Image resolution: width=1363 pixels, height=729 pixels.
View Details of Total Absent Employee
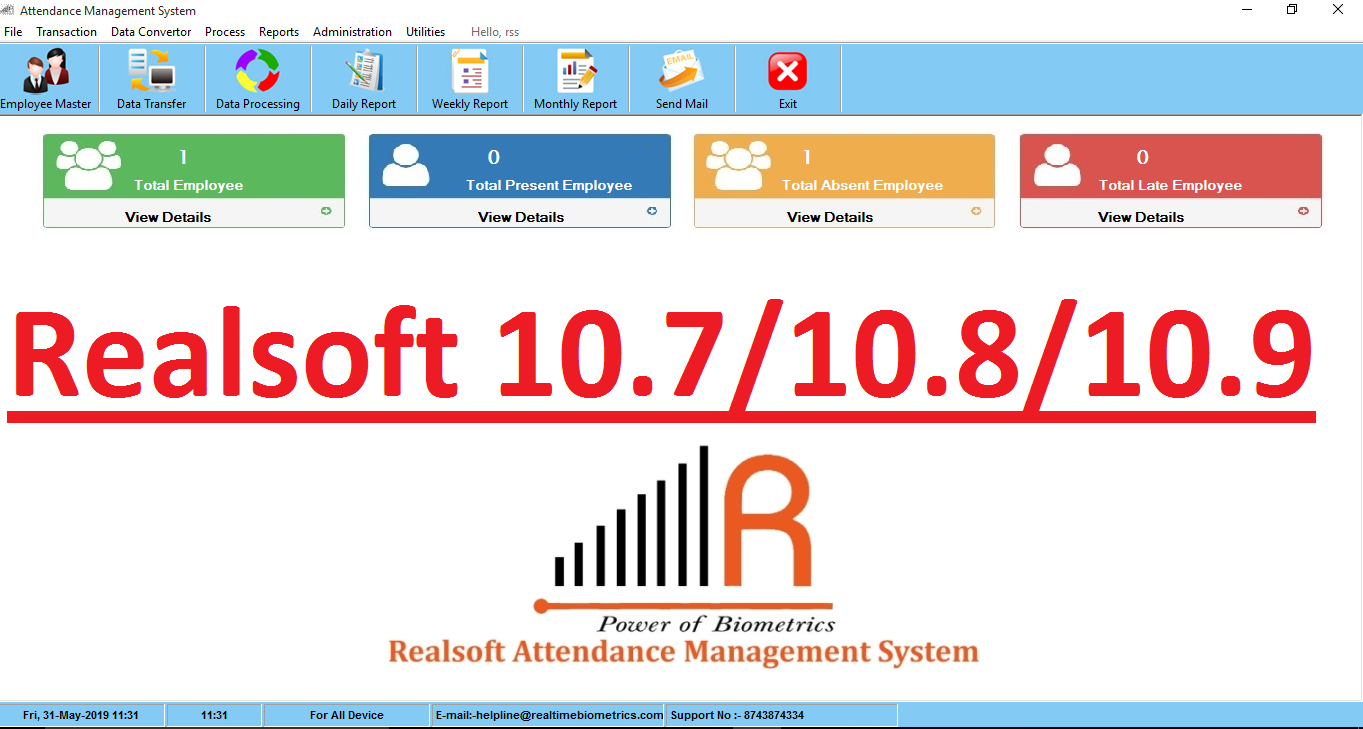coord(830,217)
